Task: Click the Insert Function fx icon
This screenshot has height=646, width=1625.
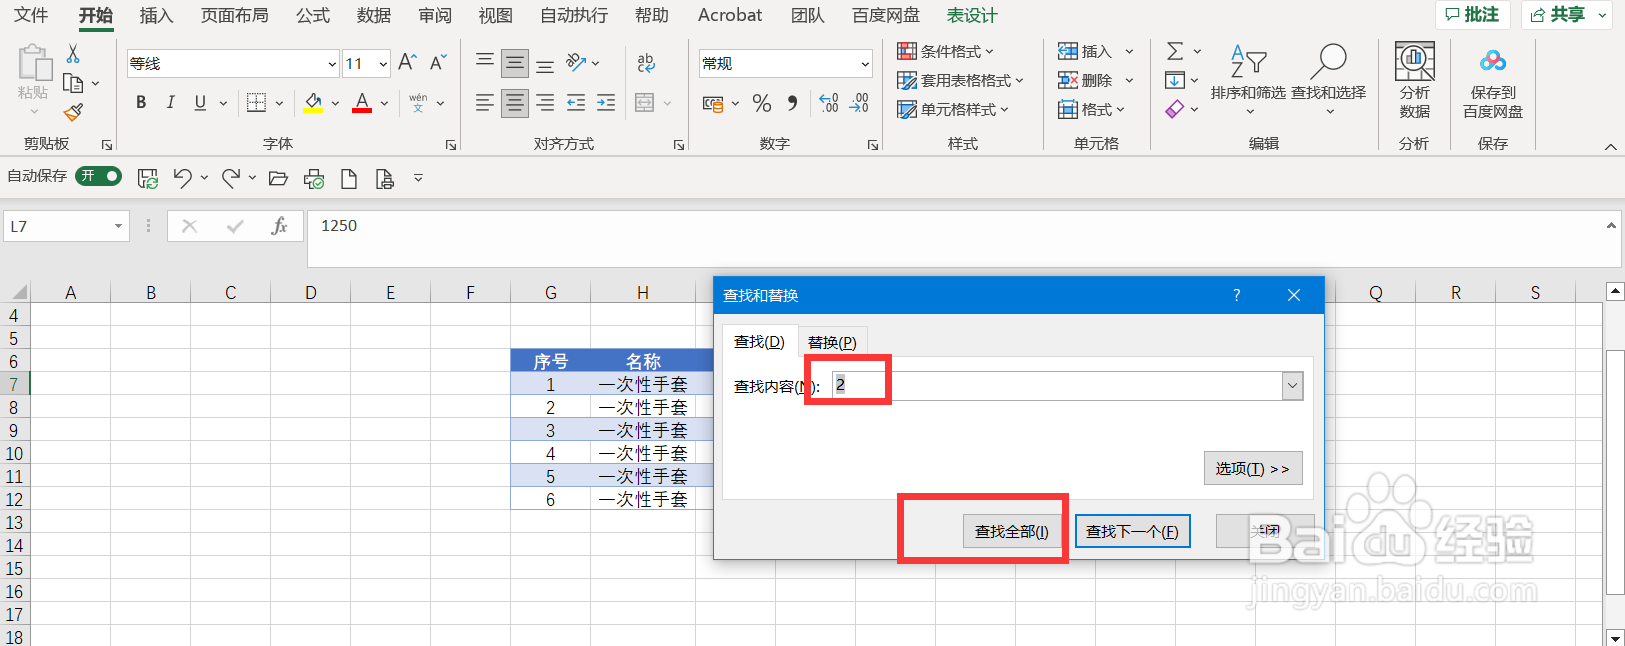Action: [x=279, y=226]
